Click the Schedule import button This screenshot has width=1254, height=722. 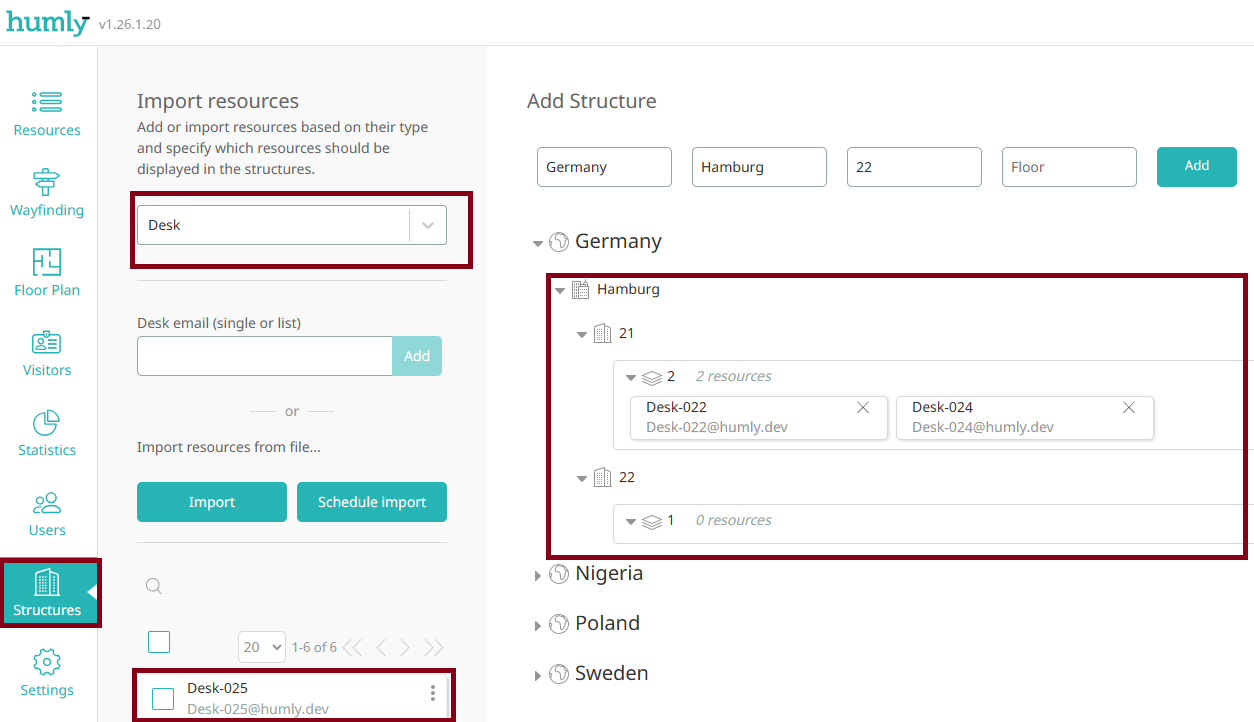pos(371,501)
